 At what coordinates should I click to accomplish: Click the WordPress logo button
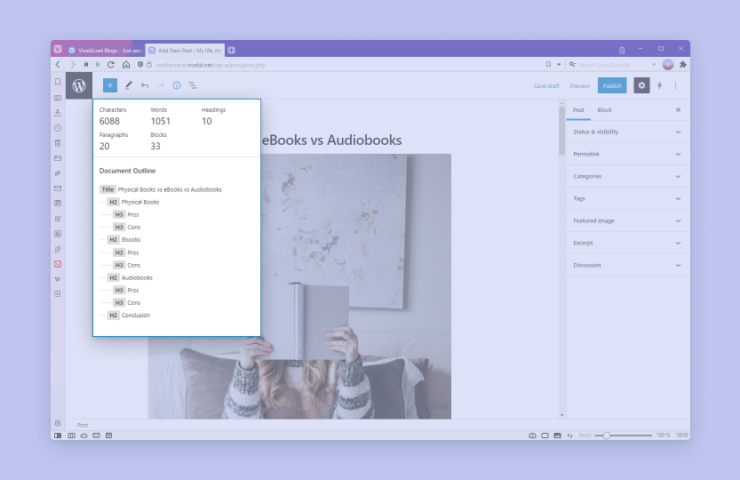point(79,85)
